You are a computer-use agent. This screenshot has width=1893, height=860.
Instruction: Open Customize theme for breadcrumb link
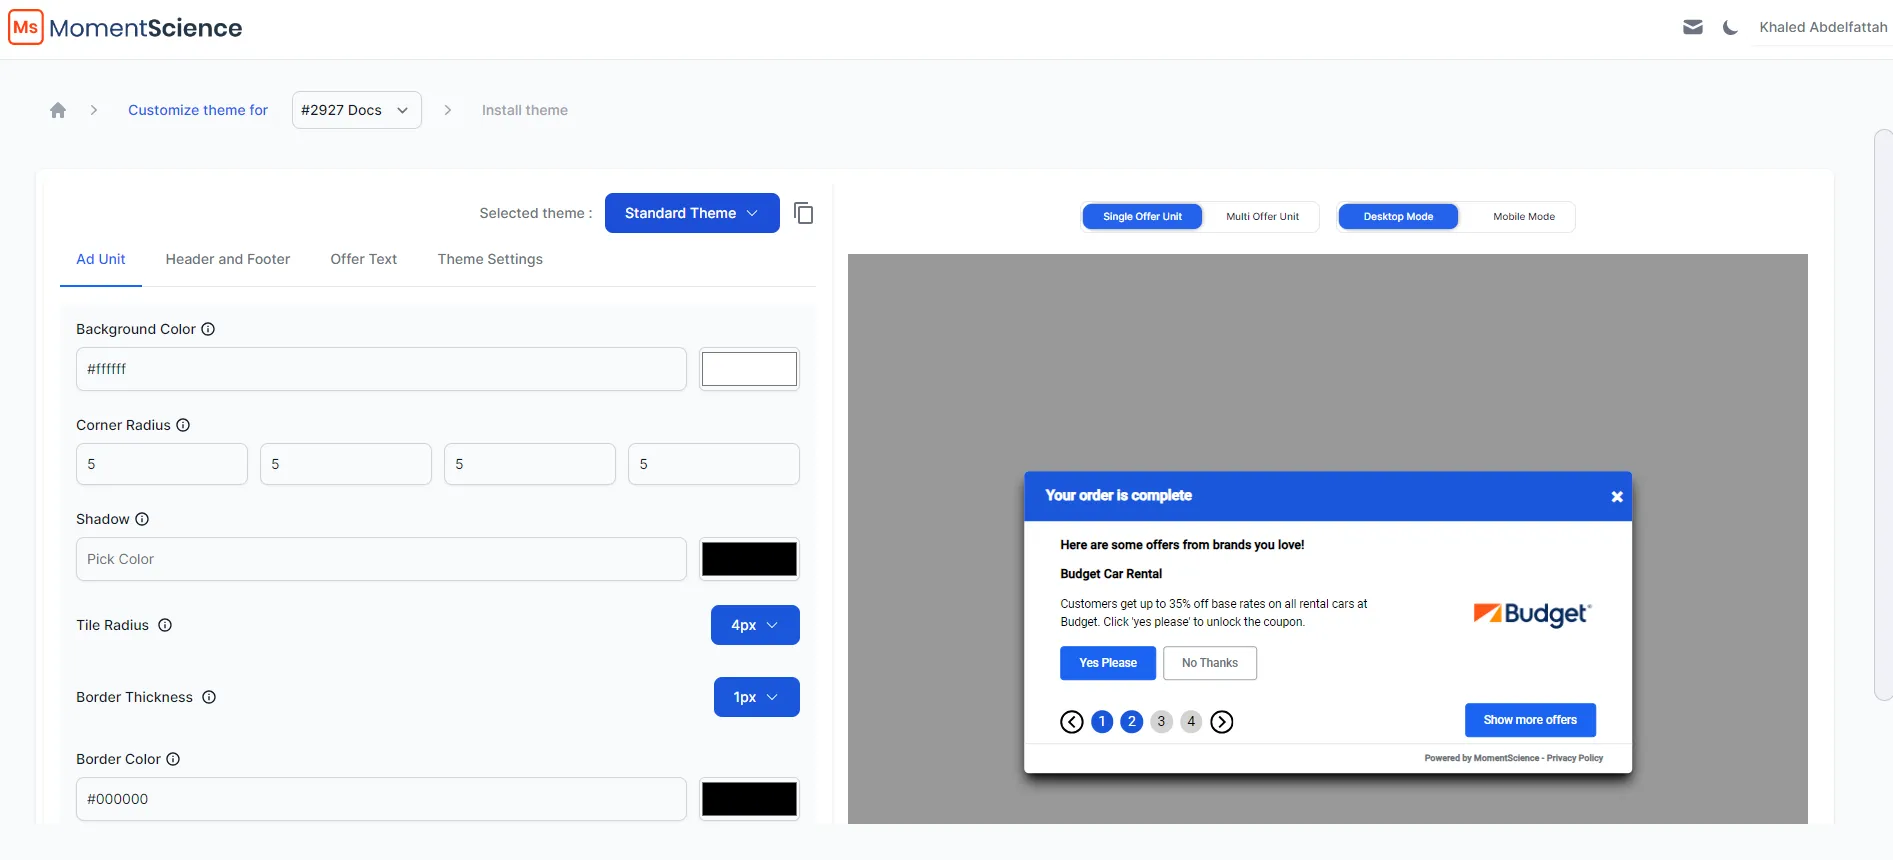pyautogui.click(x=198, y=110)
